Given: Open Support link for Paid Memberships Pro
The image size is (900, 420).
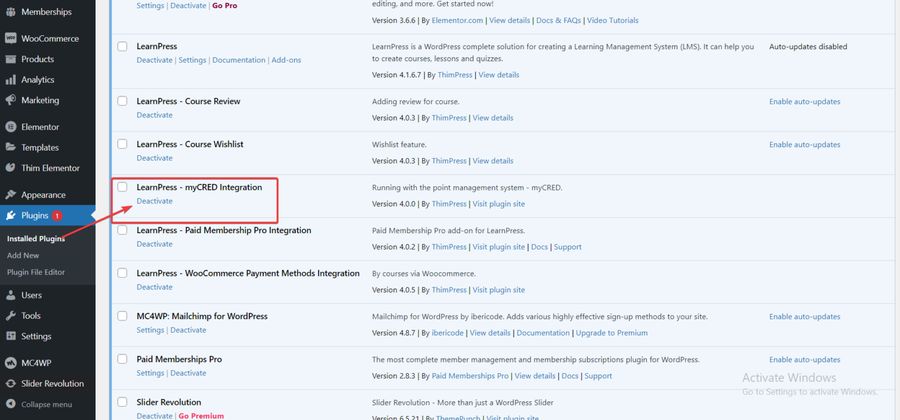Looking at the screenshot, I should pos(598,376).
